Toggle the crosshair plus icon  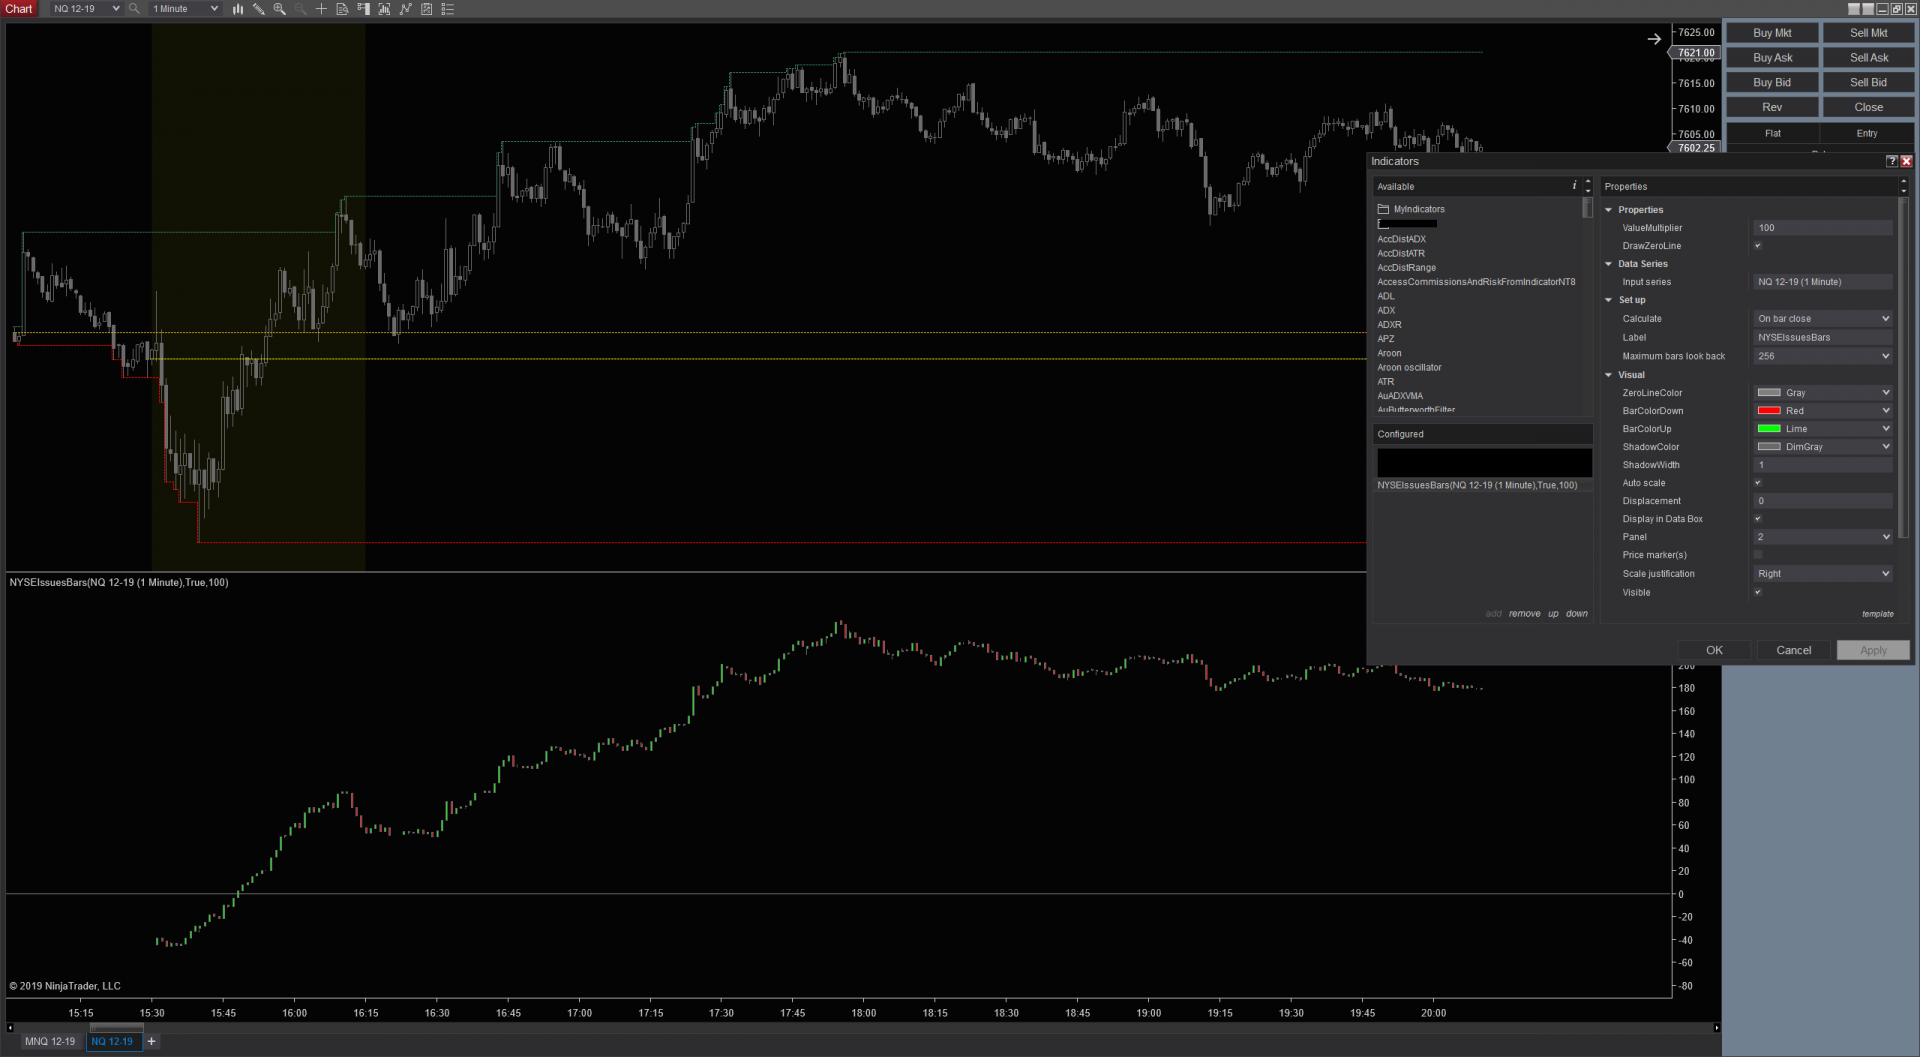point(321,9)
